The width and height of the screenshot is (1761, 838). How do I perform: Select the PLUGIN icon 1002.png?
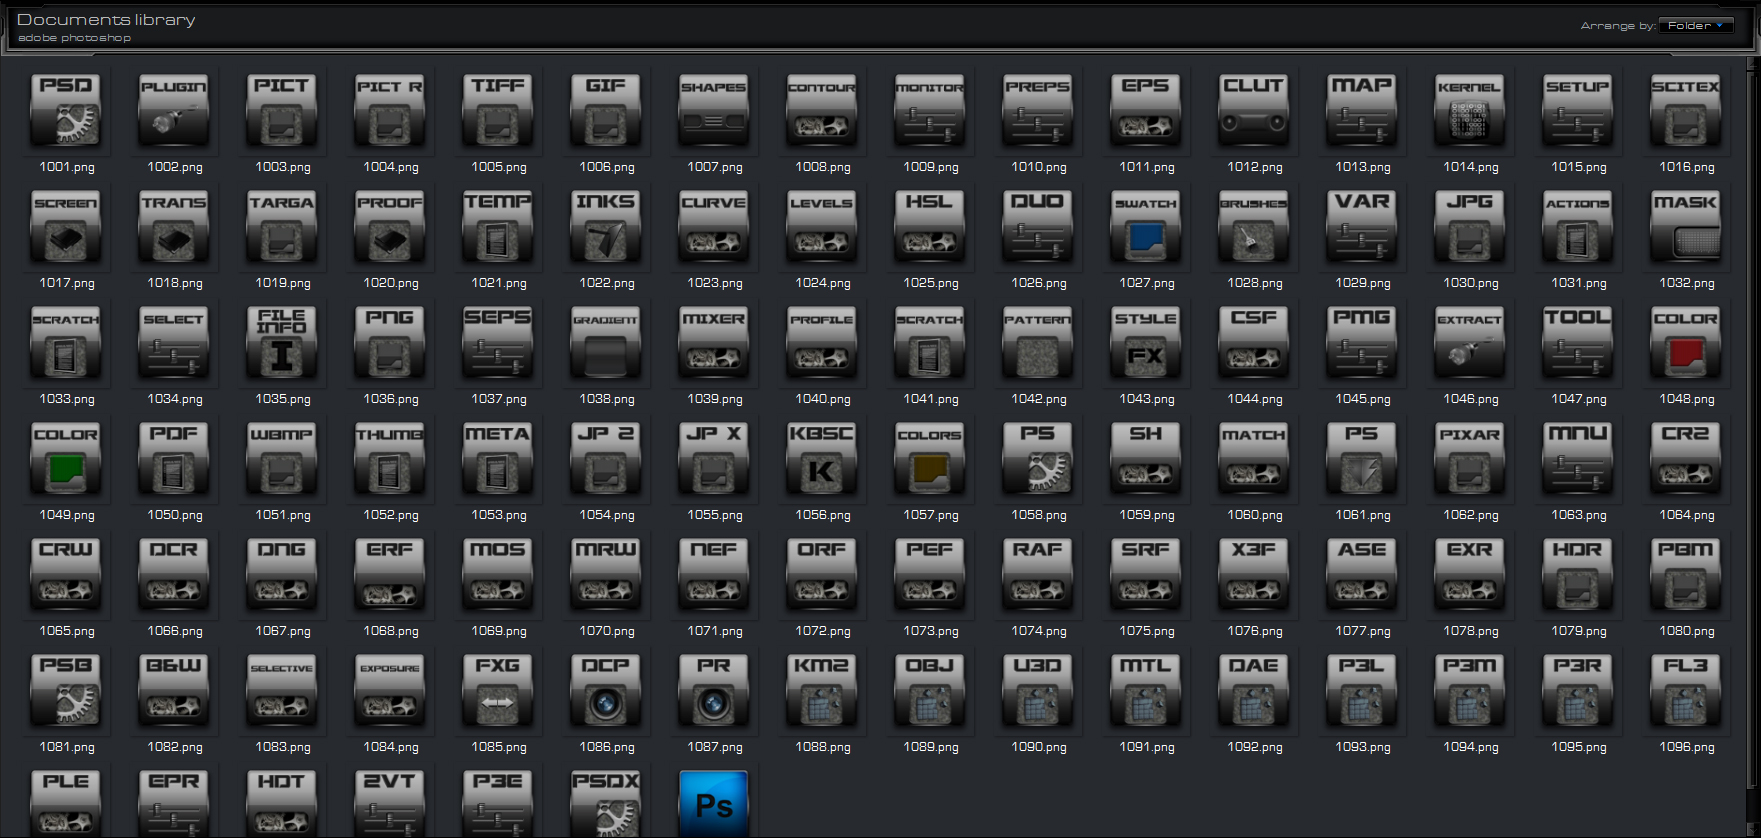(x=174, y=110)
